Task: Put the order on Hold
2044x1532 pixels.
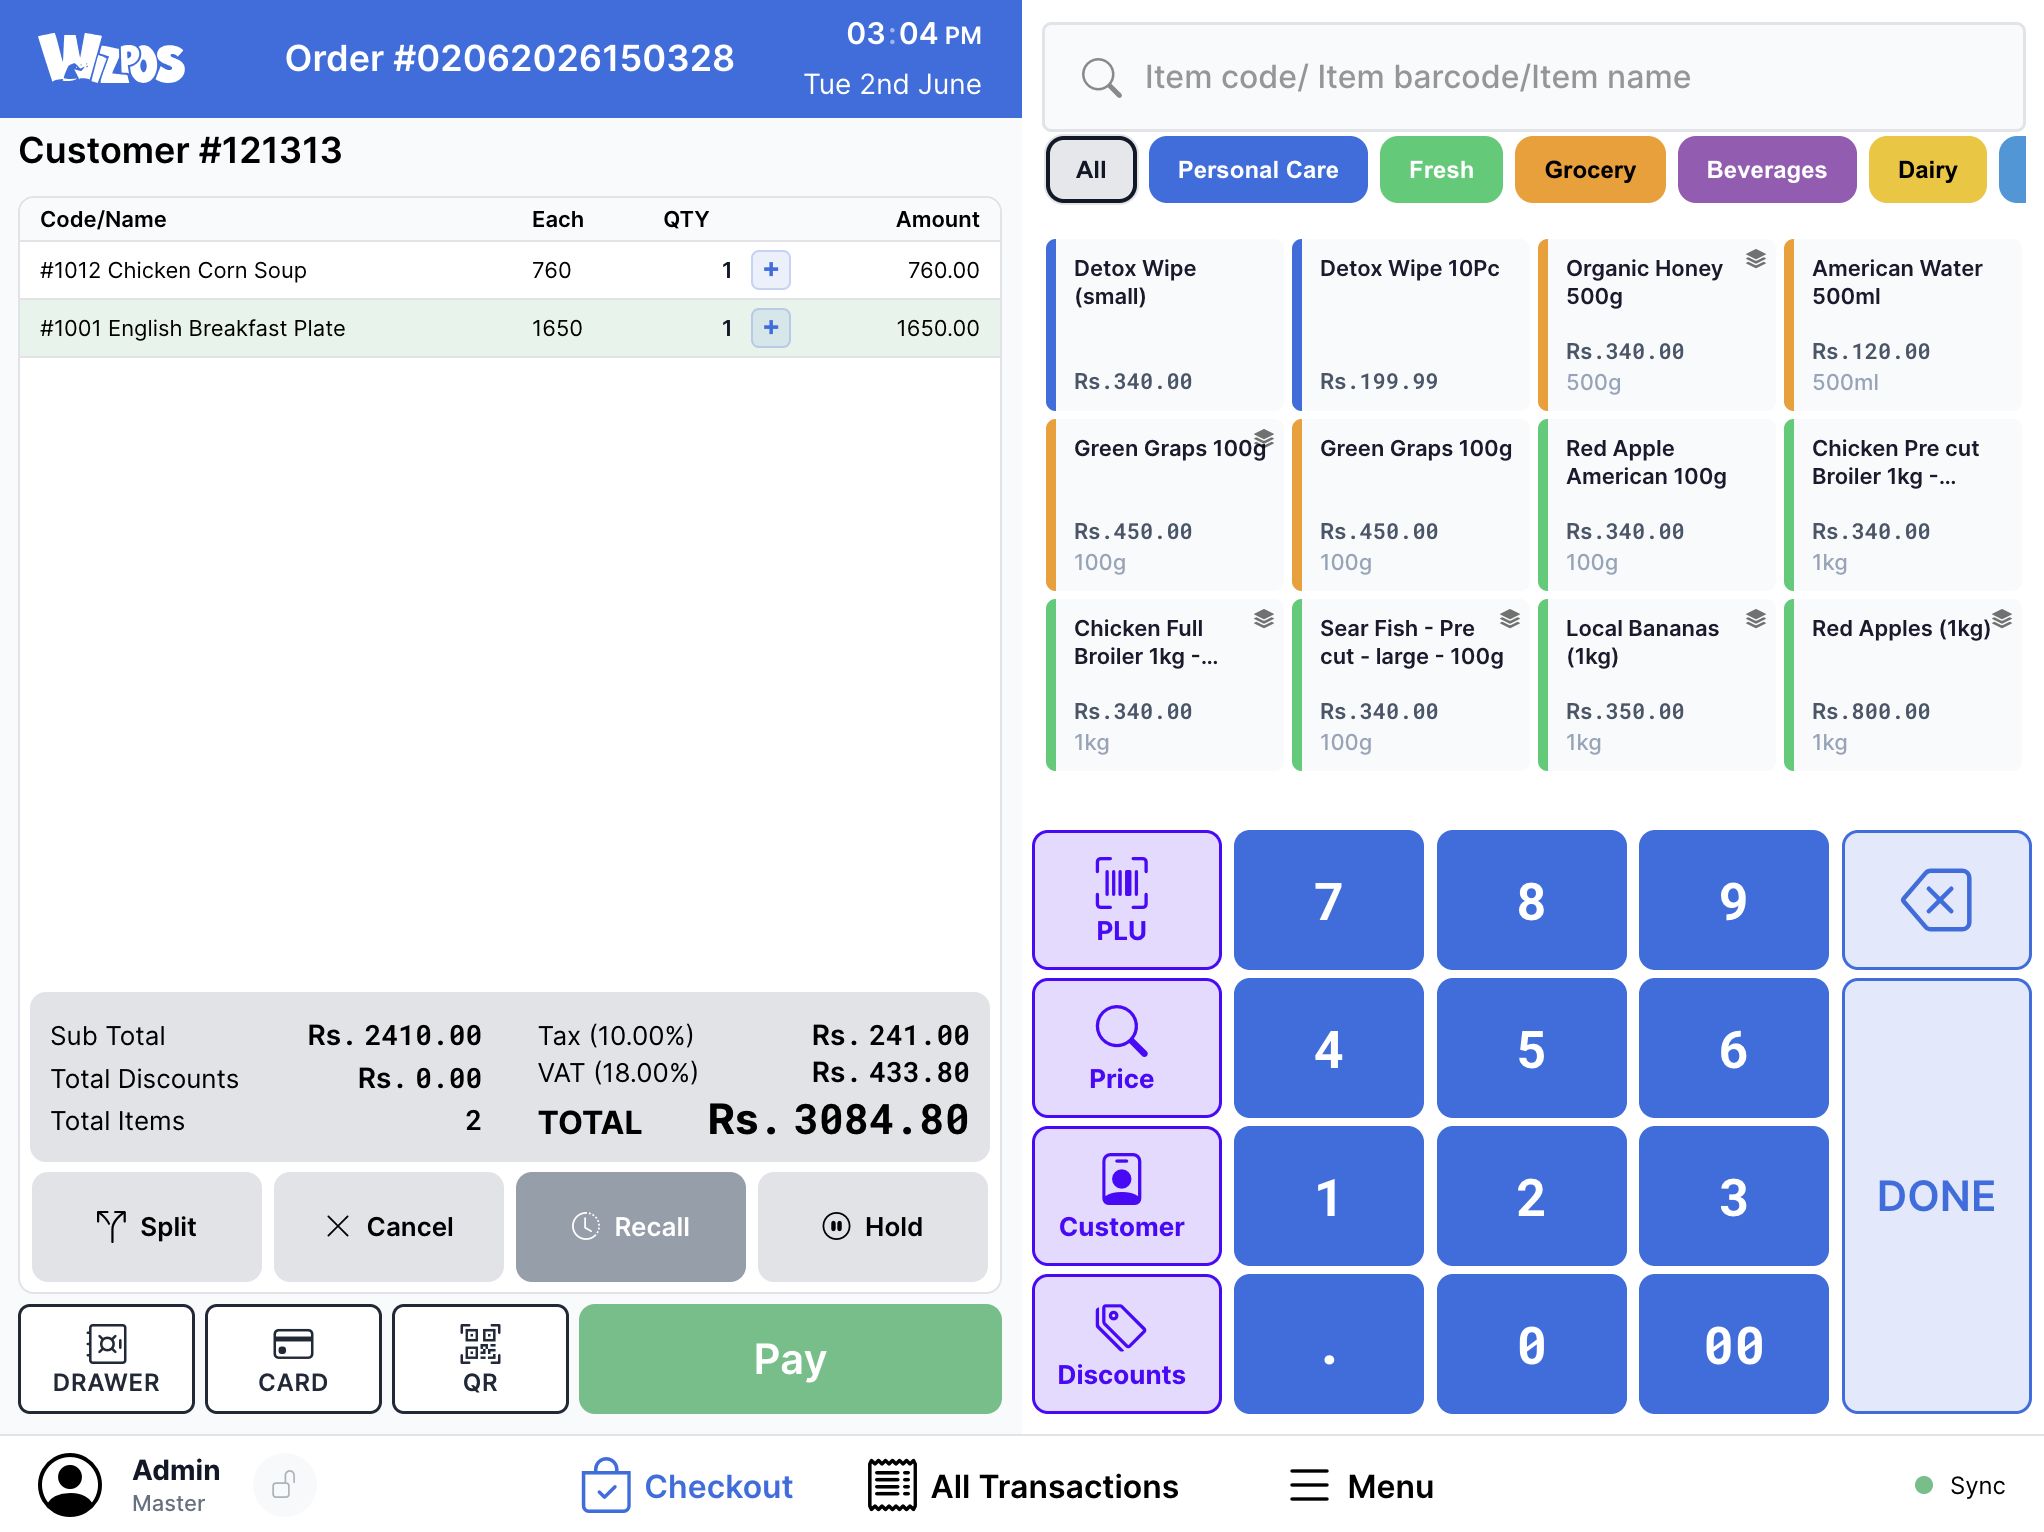Action: 873,1226
